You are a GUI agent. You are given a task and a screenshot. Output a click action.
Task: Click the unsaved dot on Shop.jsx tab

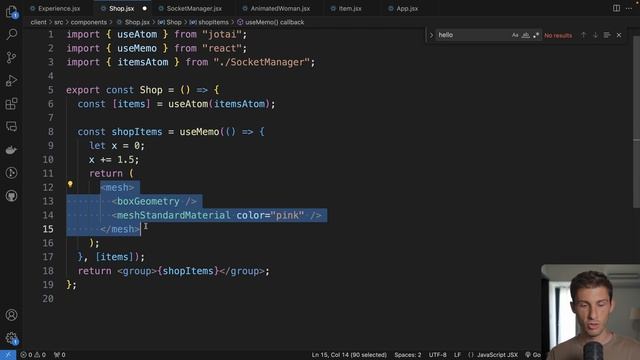click(144, 8)
